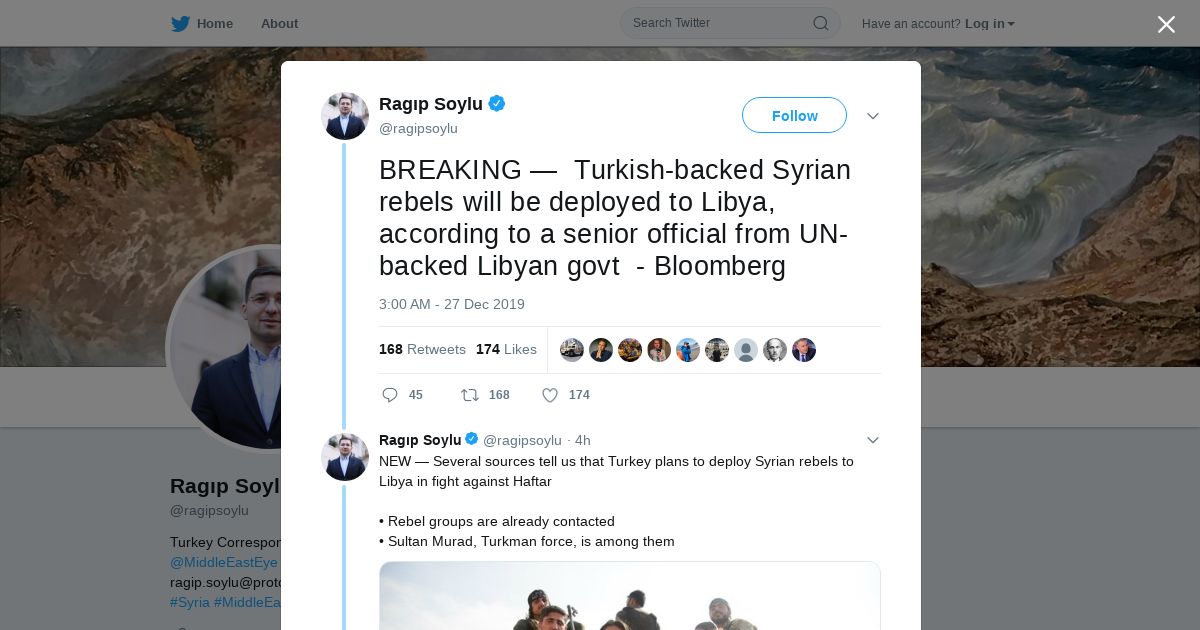1200x630 pixels.
Task: Open the first liker's avatar
Action: [572, 350]
